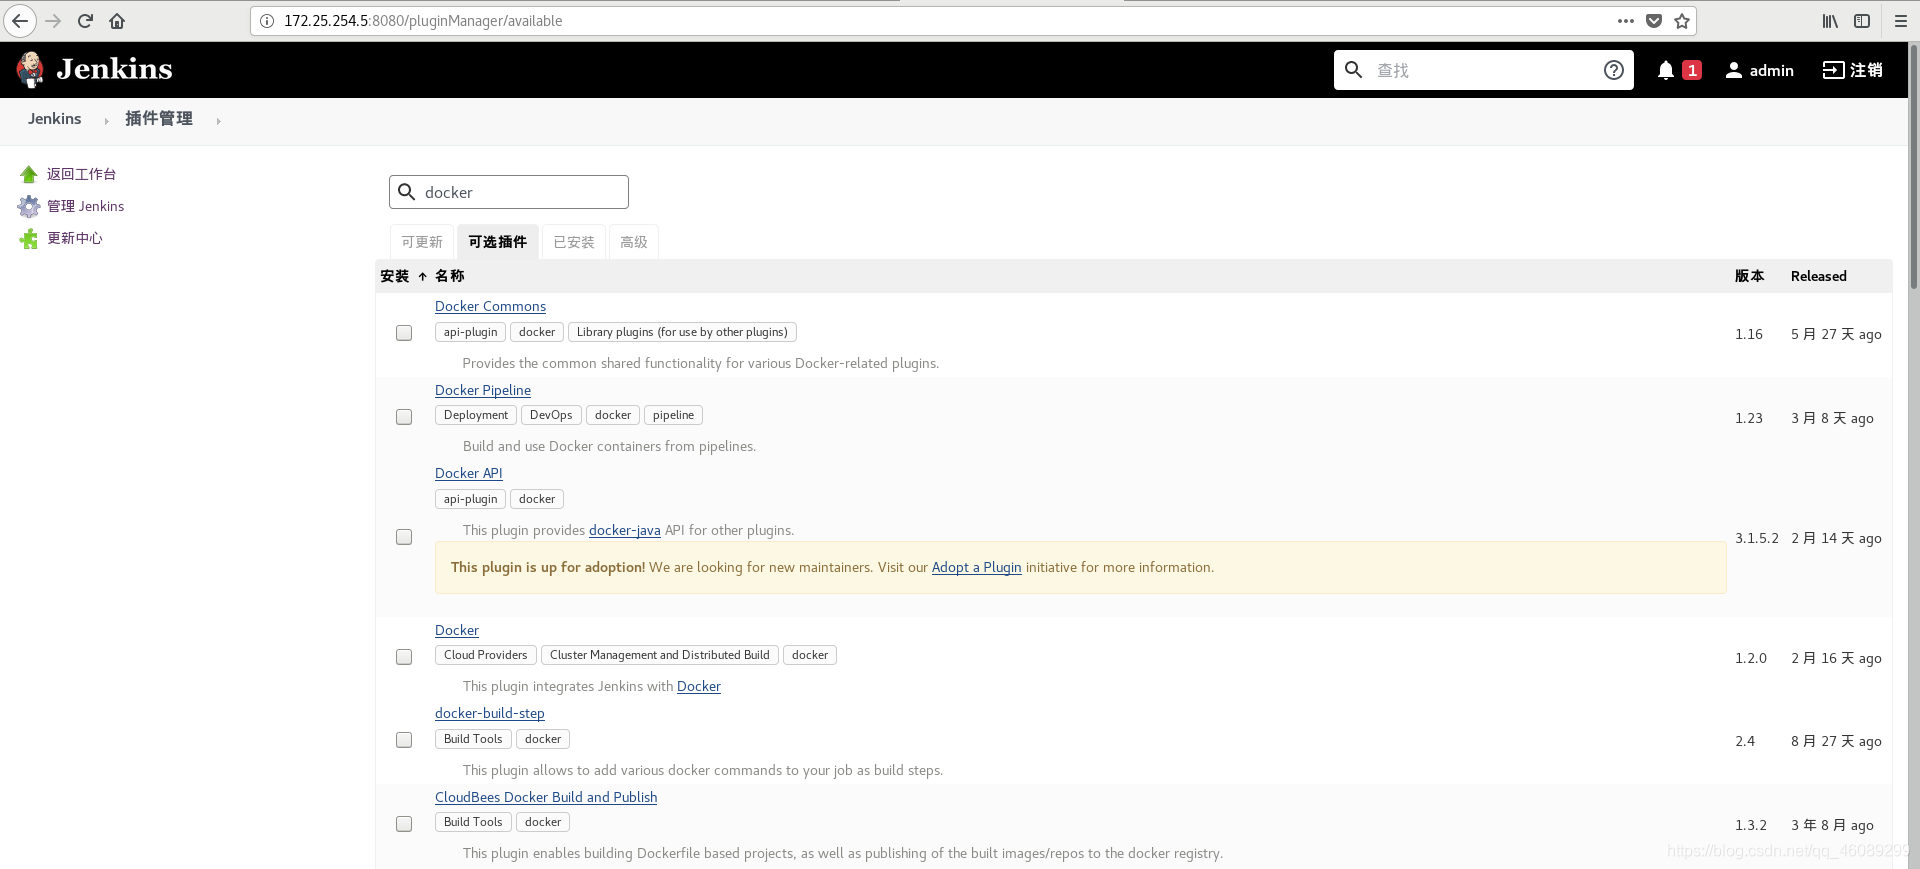Open the docker-build-step plugin link
The width and height of the screenshot is (1920, 869).
click(x=490, y=713)
